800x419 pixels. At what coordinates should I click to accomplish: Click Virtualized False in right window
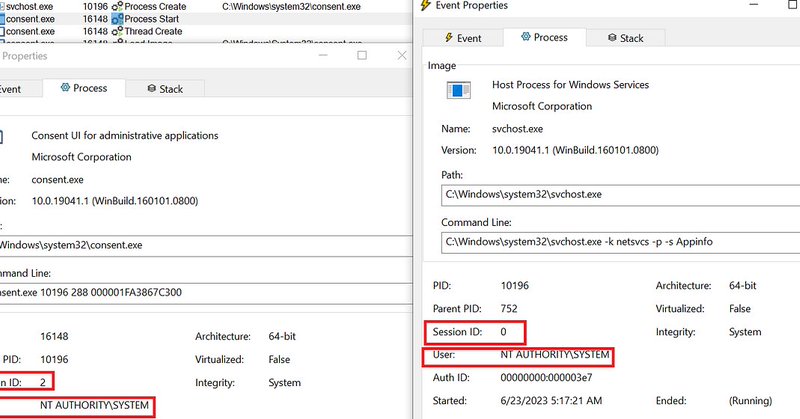point(740,309)
